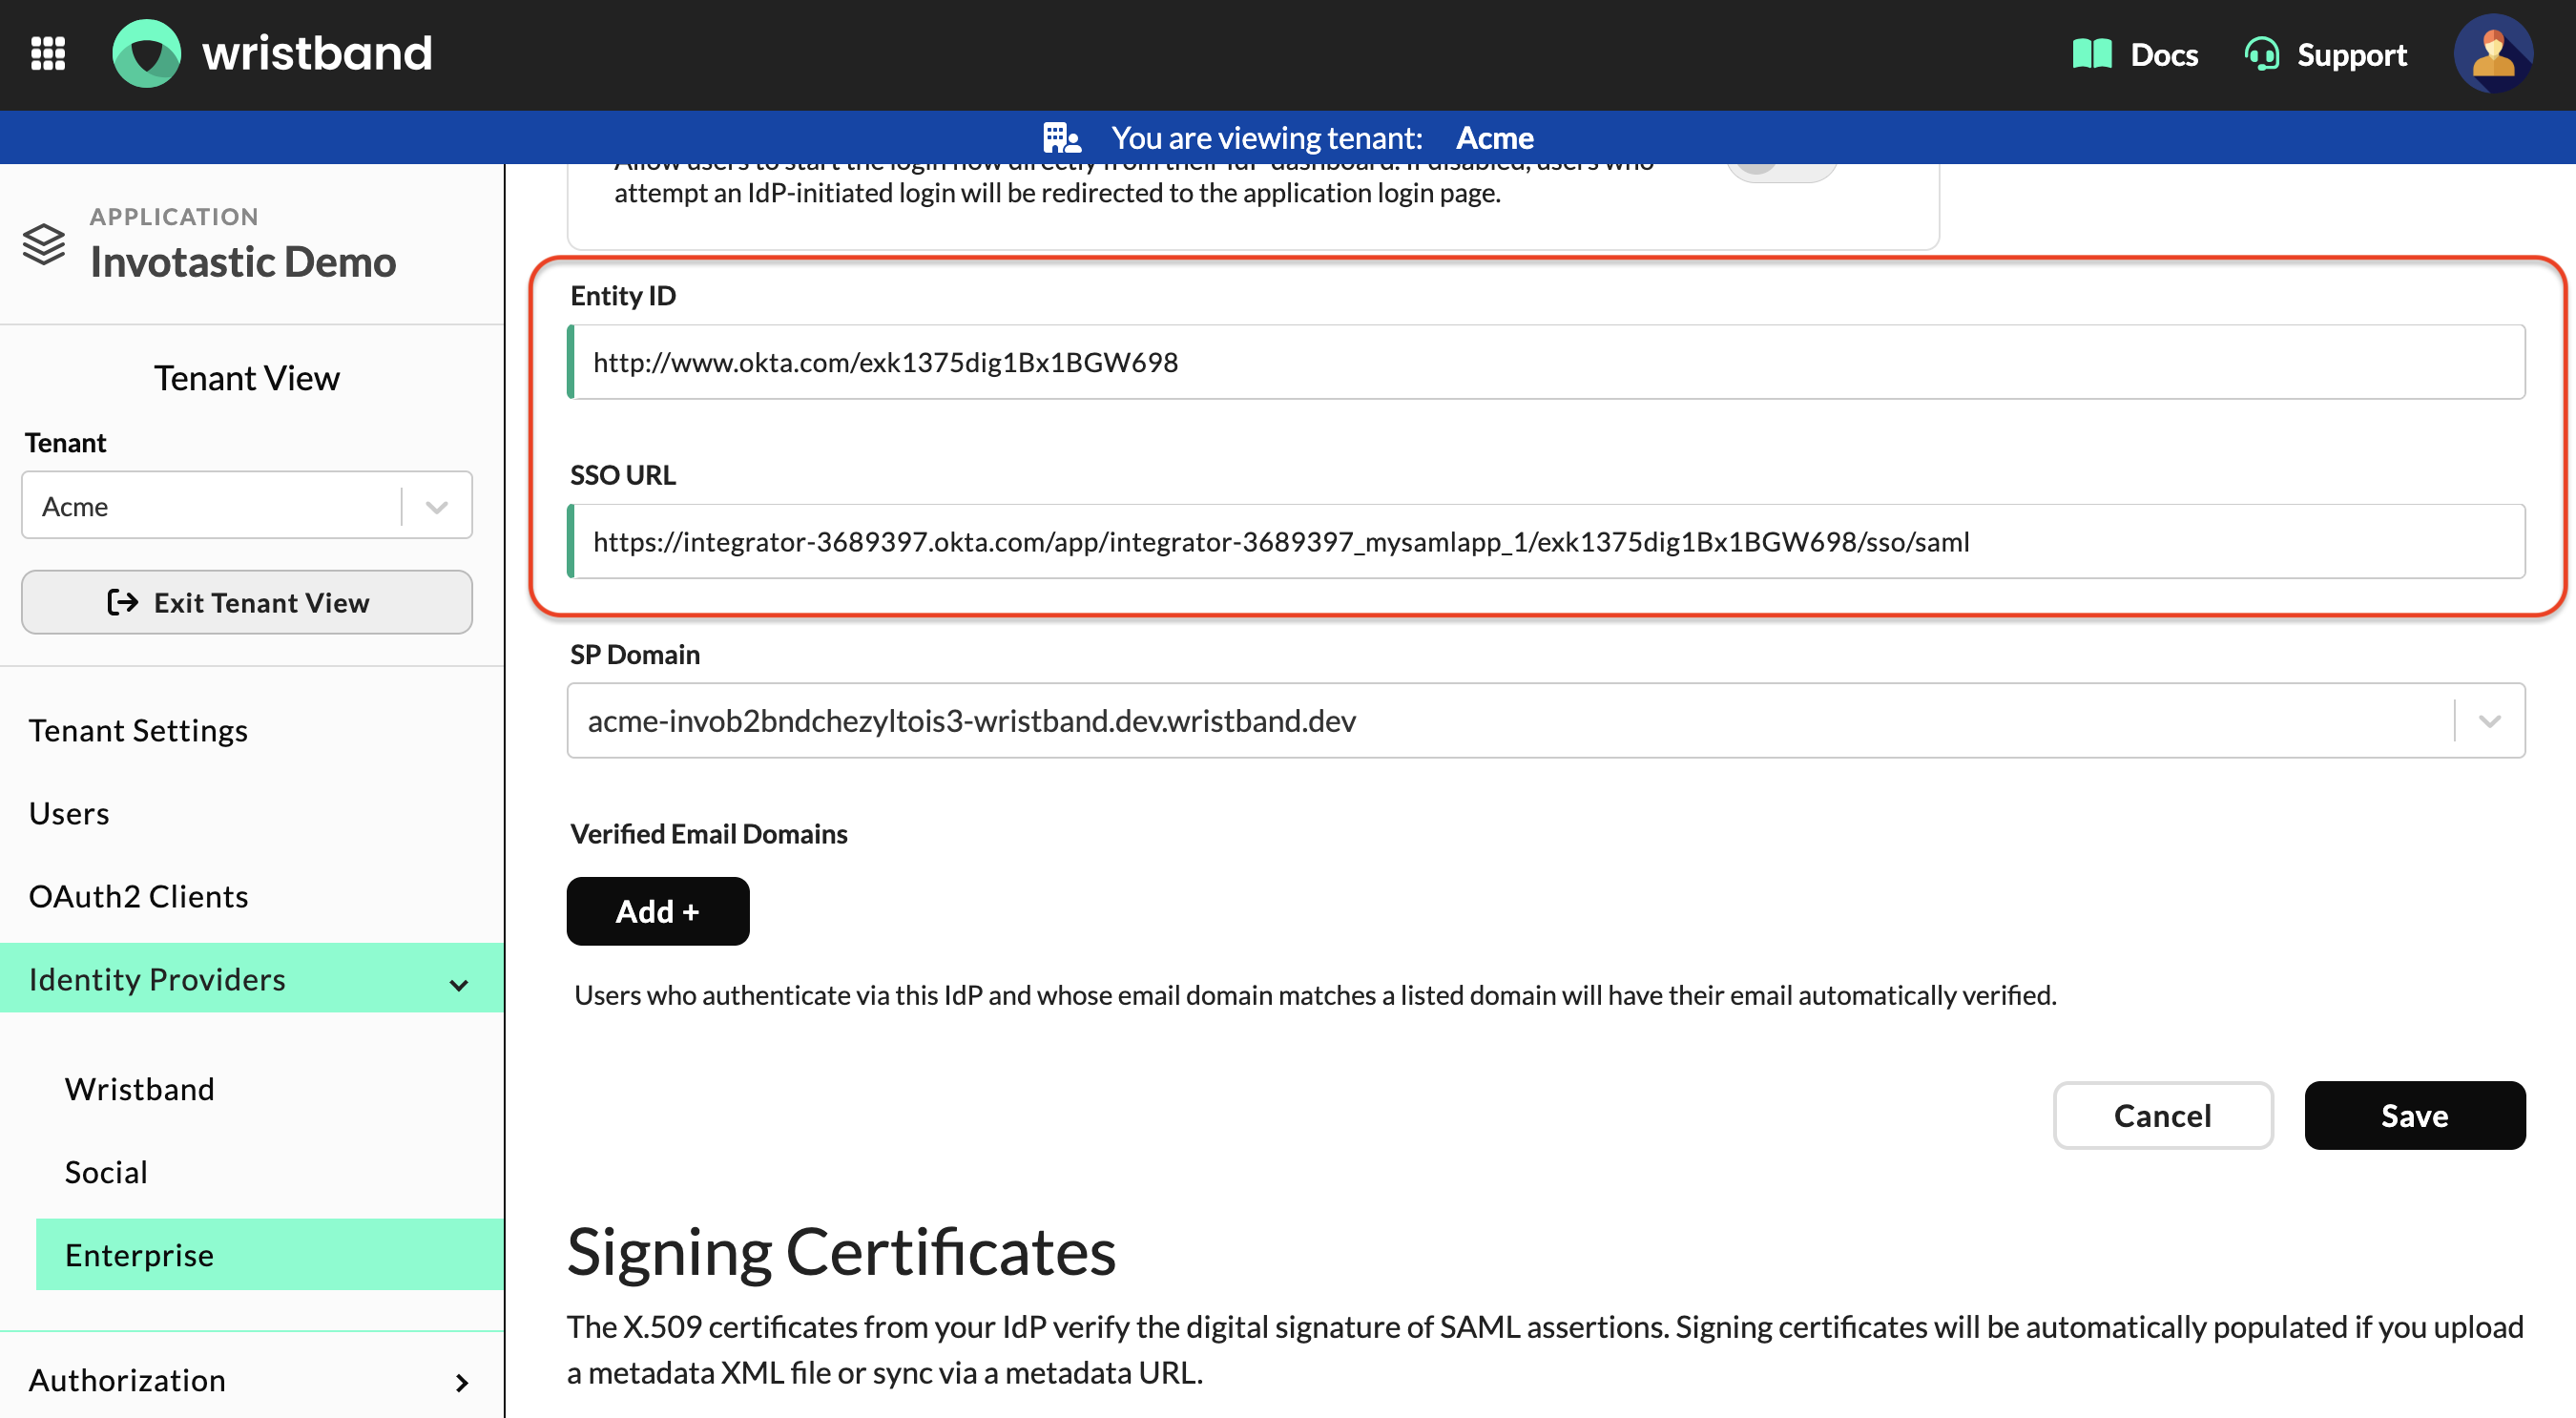Click Exit Tenant View button
Viewport: 2576px width, 1418px height.
(x=247, y=602)
